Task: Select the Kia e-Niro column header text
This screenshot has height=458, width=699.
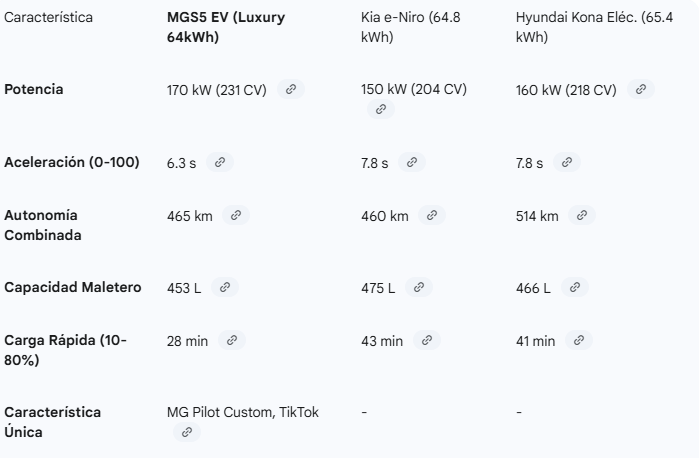Action: (x=411, y=27)
